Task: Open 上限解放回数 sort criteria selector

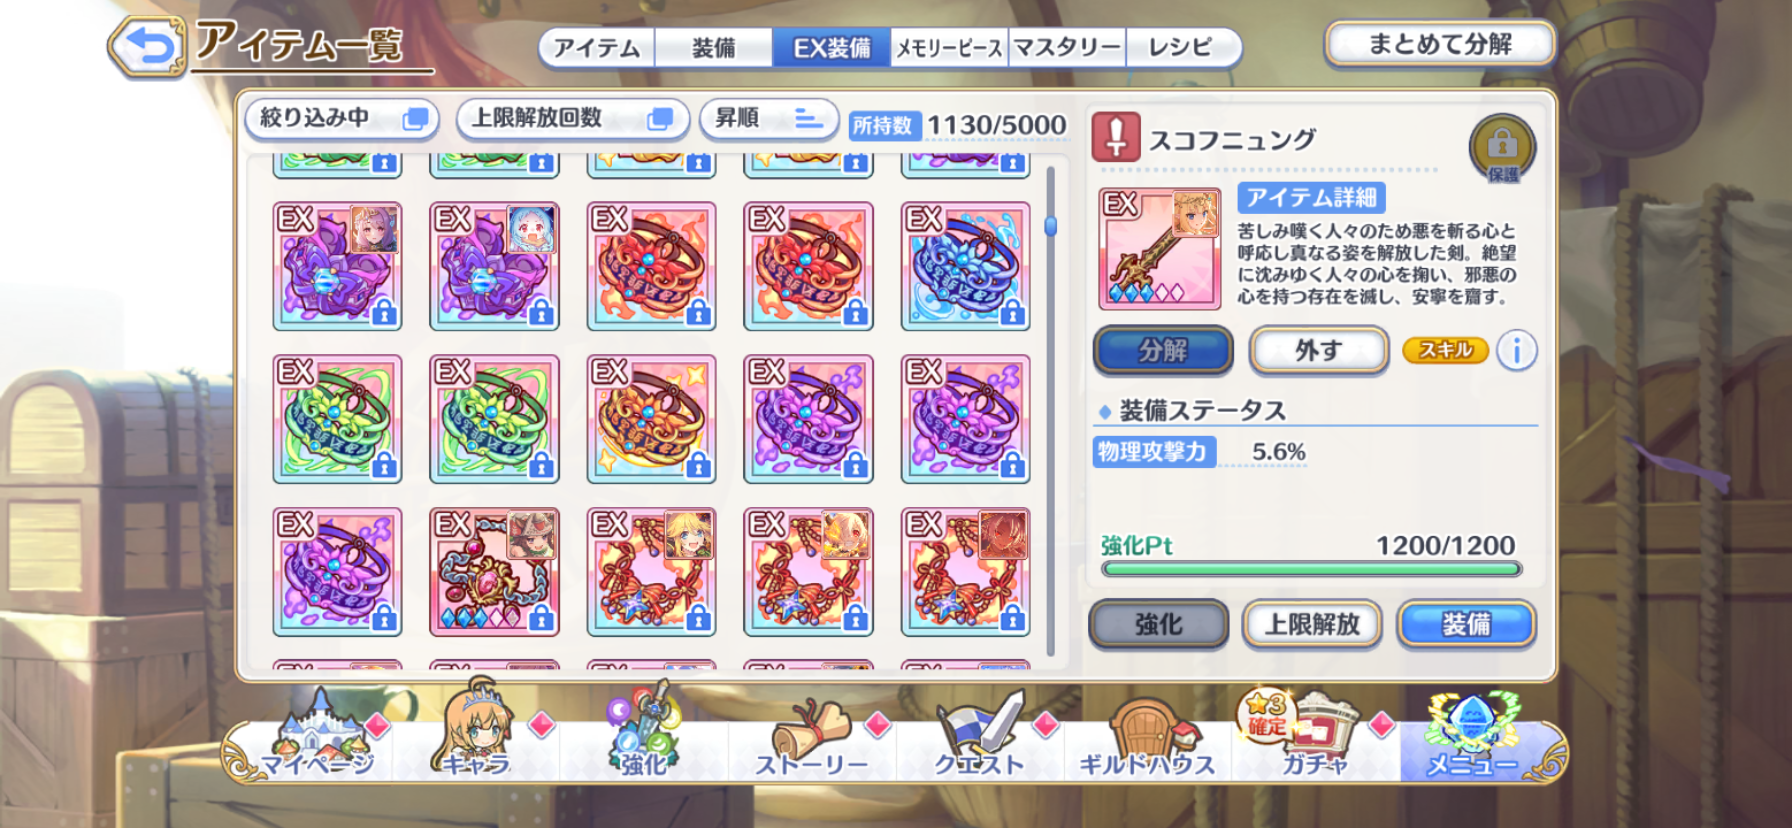Action: point(573,118)
